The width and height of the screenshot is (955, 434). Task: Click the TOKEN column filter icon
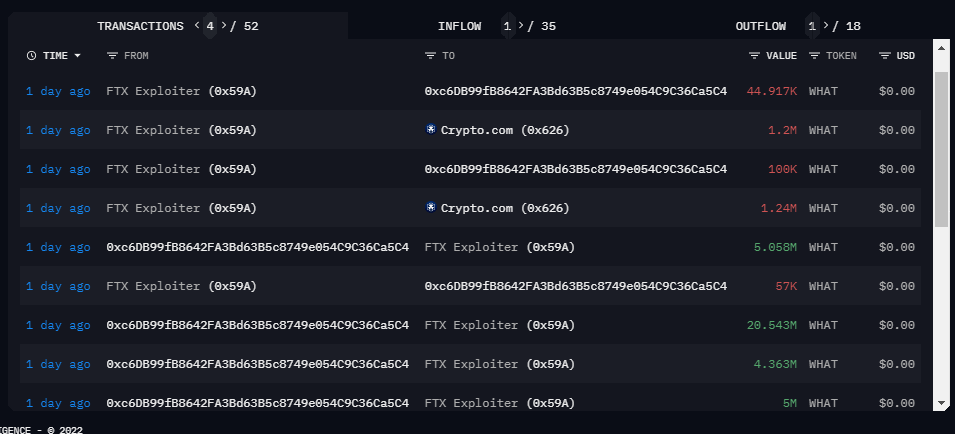[814, 56]
